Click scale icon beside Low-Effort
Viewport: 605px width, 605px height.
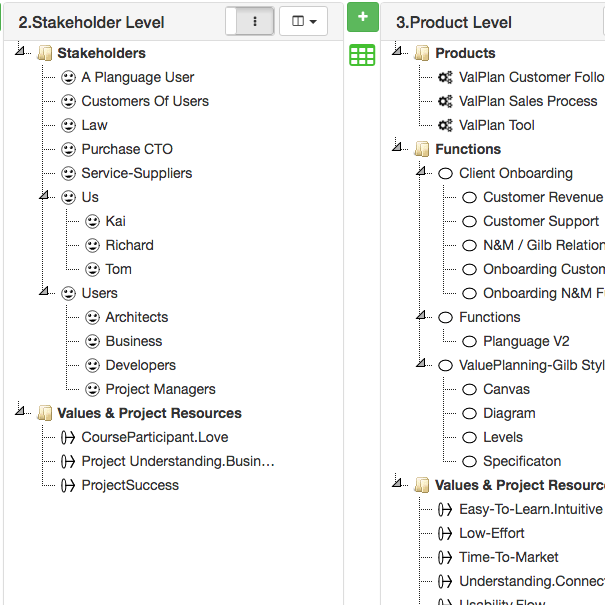point(445,534)
